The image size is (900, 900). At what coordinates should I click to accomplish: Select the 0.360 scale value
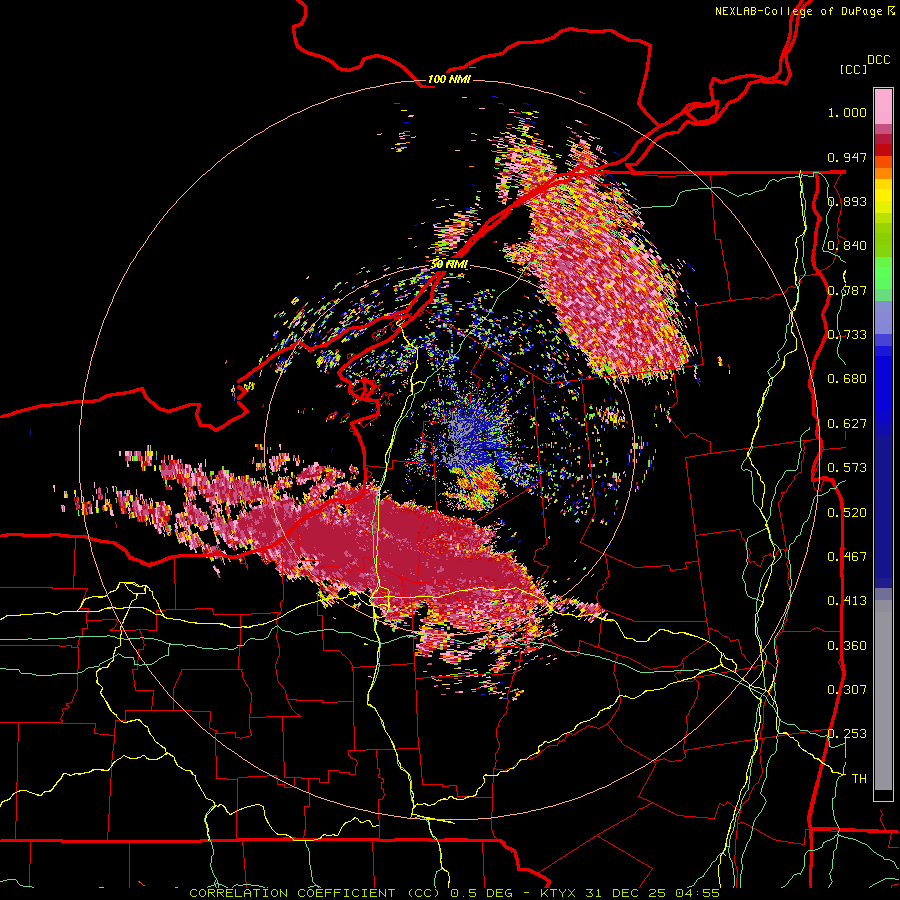tap(847, 646)
